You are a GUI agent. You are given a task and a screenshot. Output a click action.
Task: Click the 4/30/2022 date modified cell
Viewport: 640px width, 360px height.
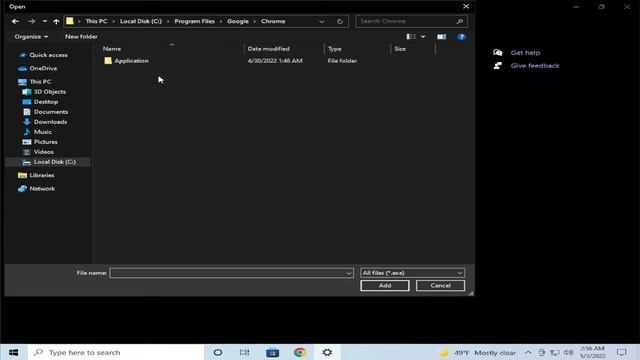(x=275, y=61)
